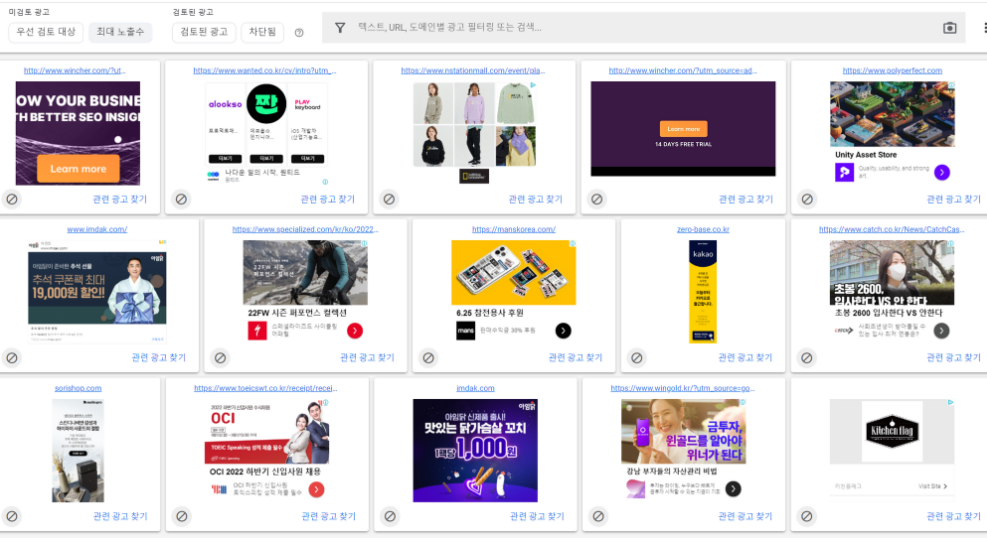Click black arrow in 6.25 참전용사 후원 ad

[563, 330]
